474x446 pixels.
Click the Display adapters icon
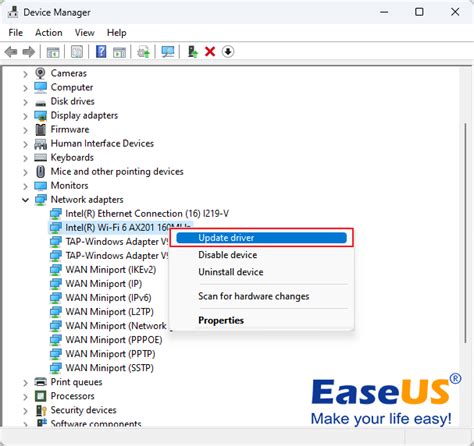pyautogui.click(x=40, y=116)
